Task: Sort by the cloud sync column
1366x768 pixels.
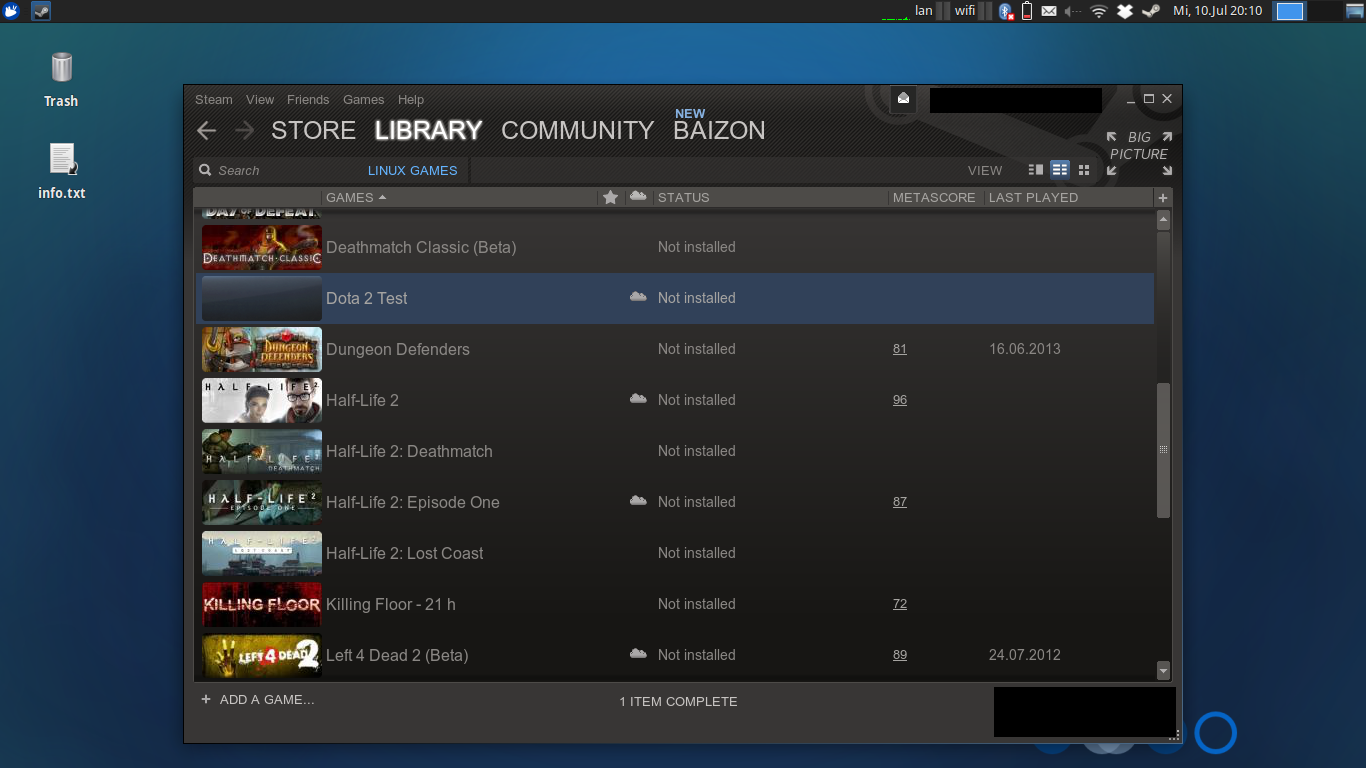Action: [x=638, y=196]
